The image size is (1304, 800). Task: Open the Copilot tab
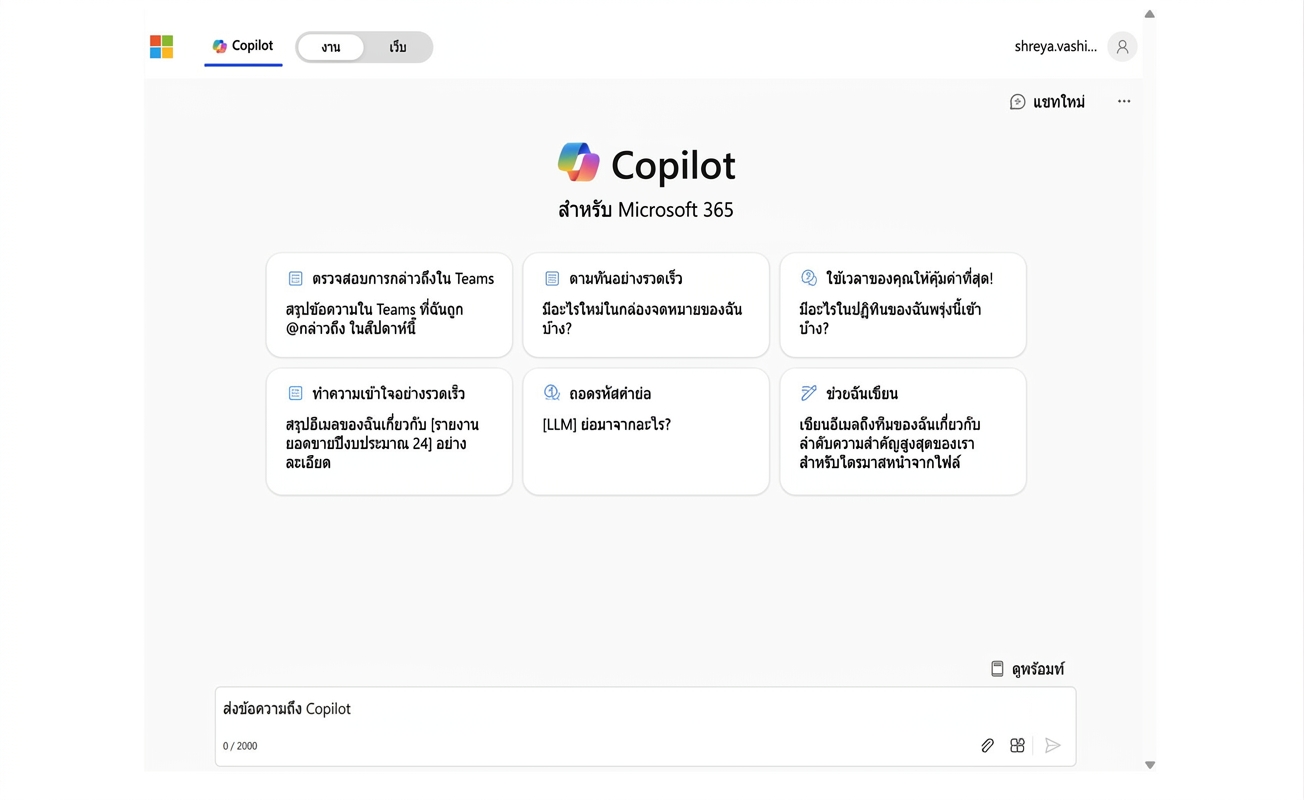coord(243,46)
